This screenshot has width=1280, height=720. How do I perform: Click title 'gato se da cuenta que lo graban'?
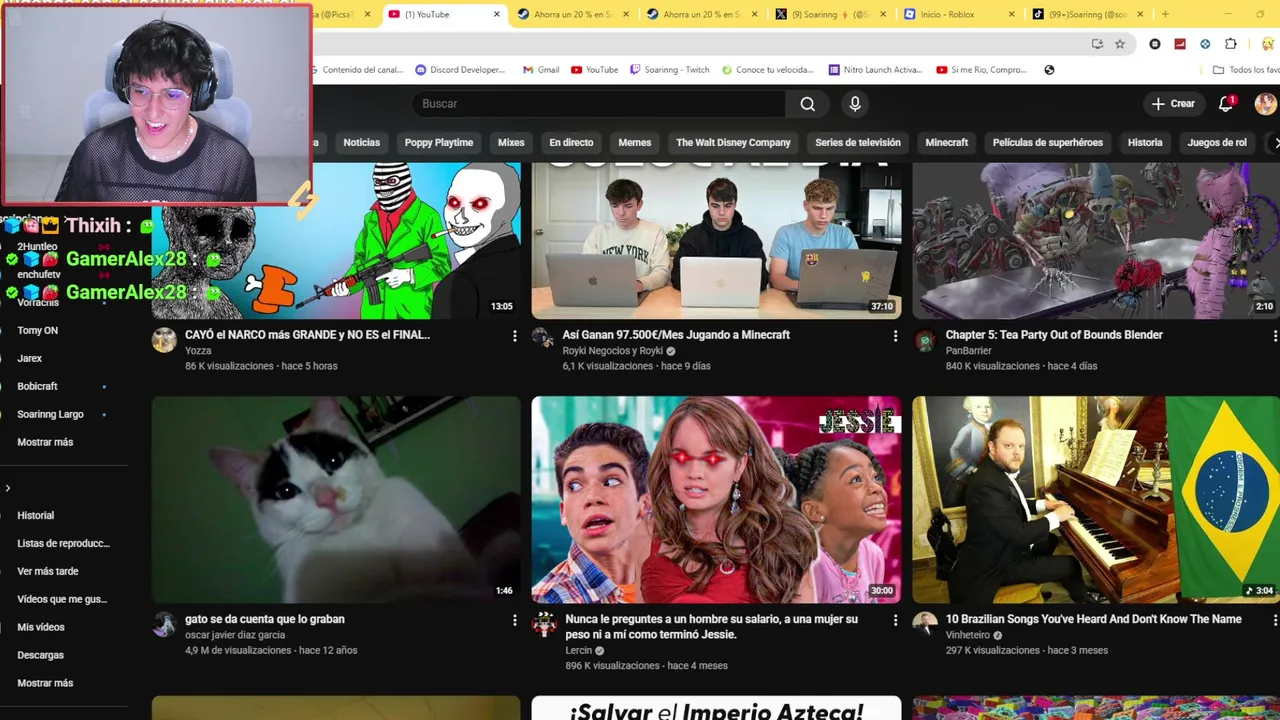pos(264,619)
